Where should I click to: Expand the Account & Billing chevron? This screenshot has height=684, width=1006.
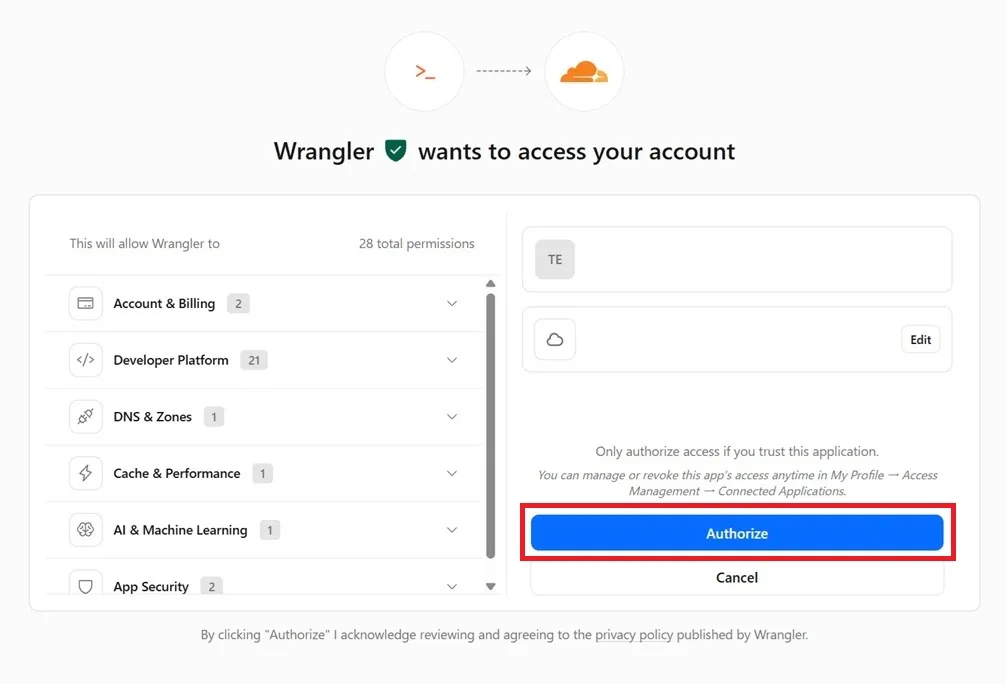(452, 304)
